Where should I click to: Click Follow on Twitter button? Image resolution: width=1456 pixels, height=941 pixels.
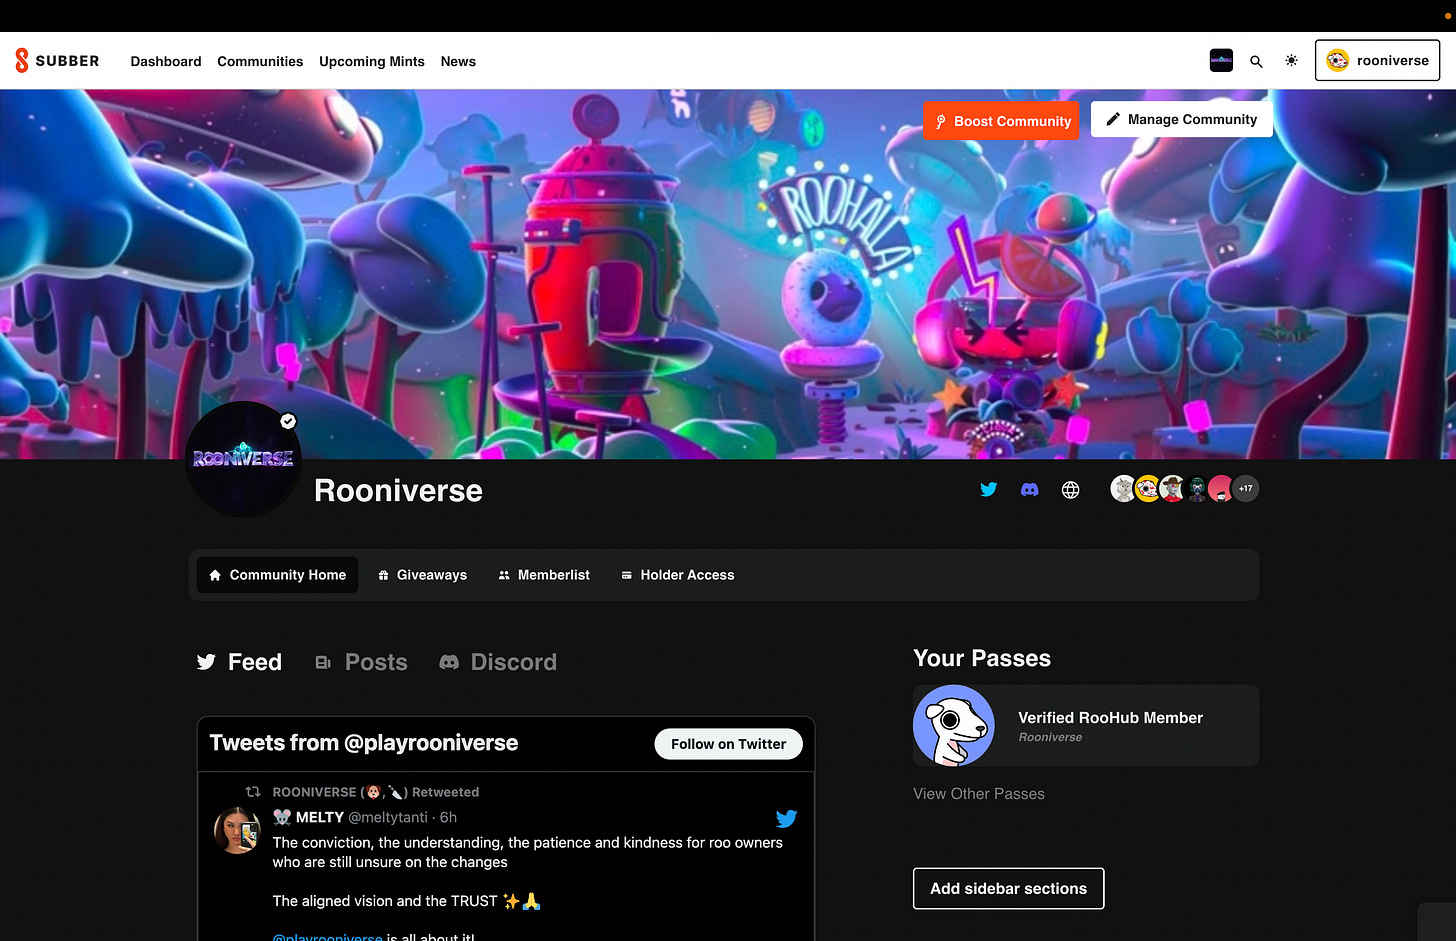(728, 744)
